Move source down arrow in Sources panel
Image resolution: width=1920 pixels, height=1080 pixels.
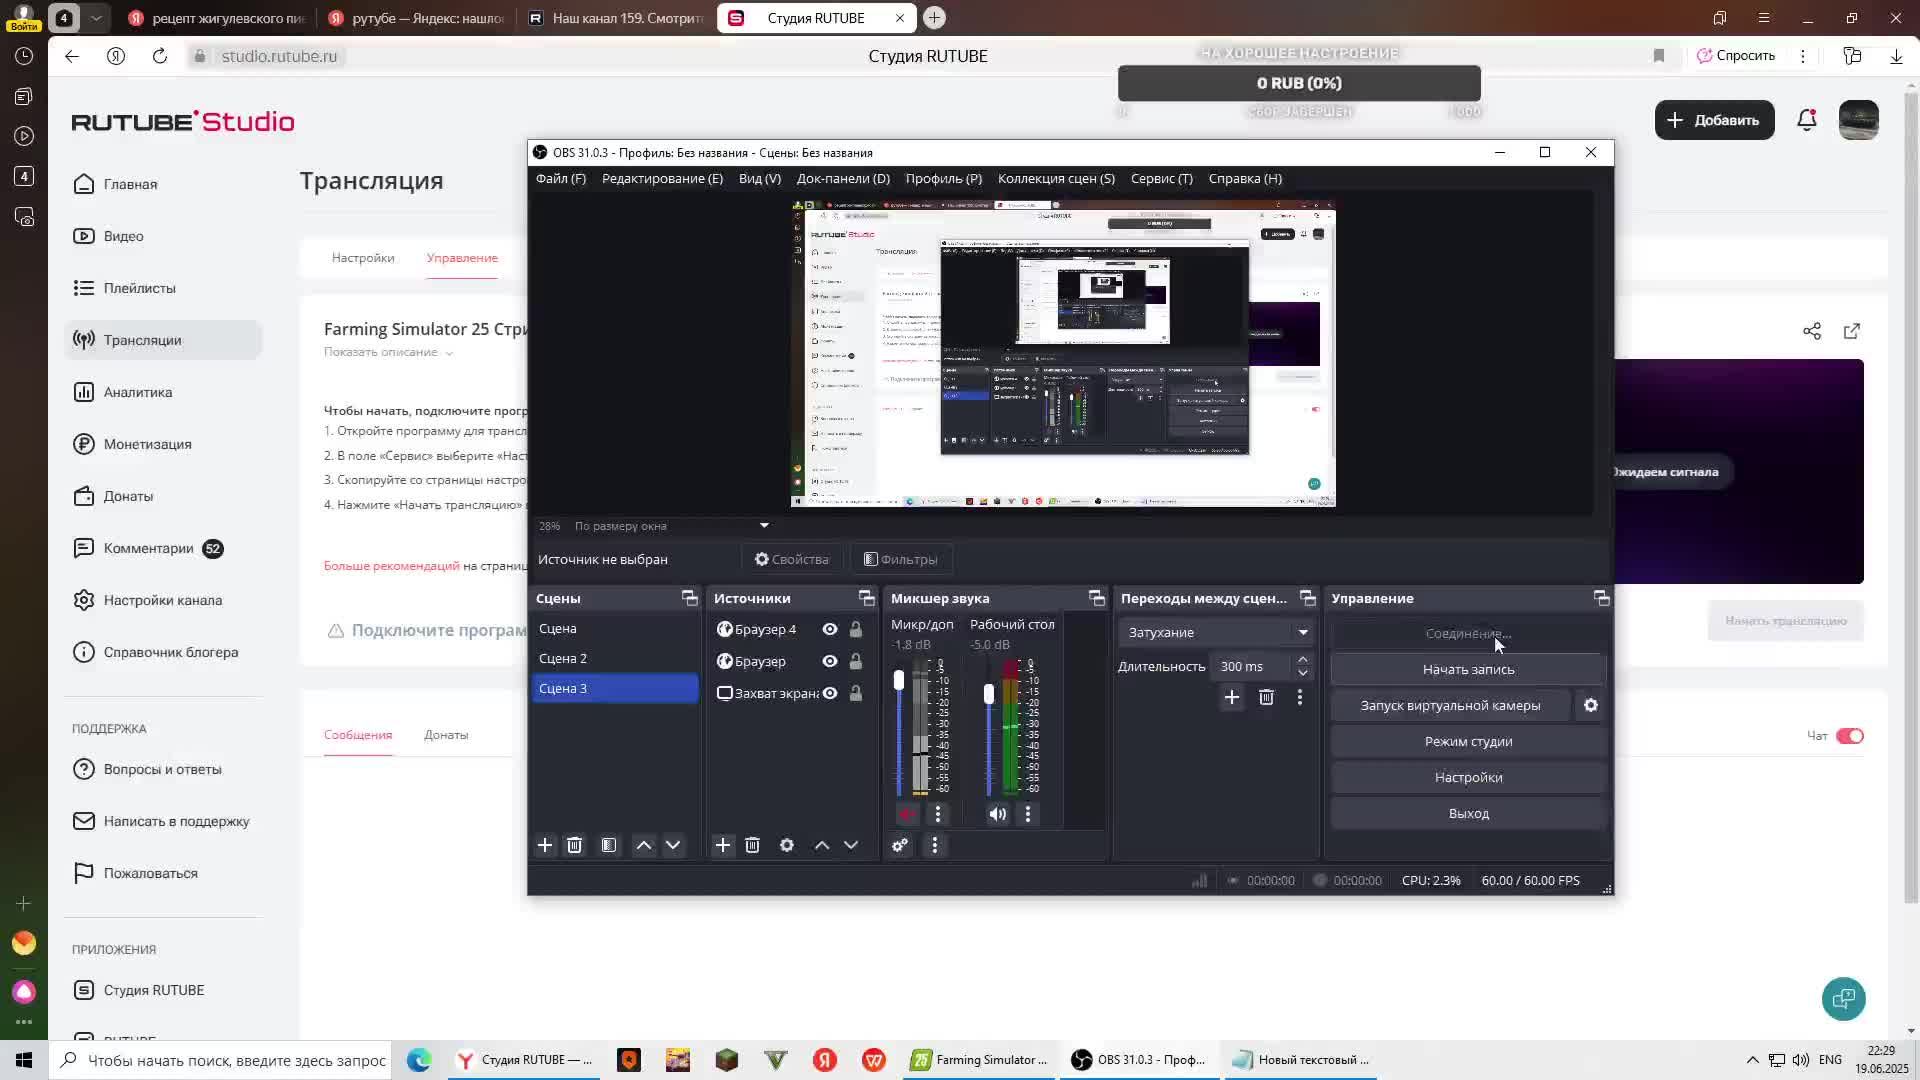851,846
